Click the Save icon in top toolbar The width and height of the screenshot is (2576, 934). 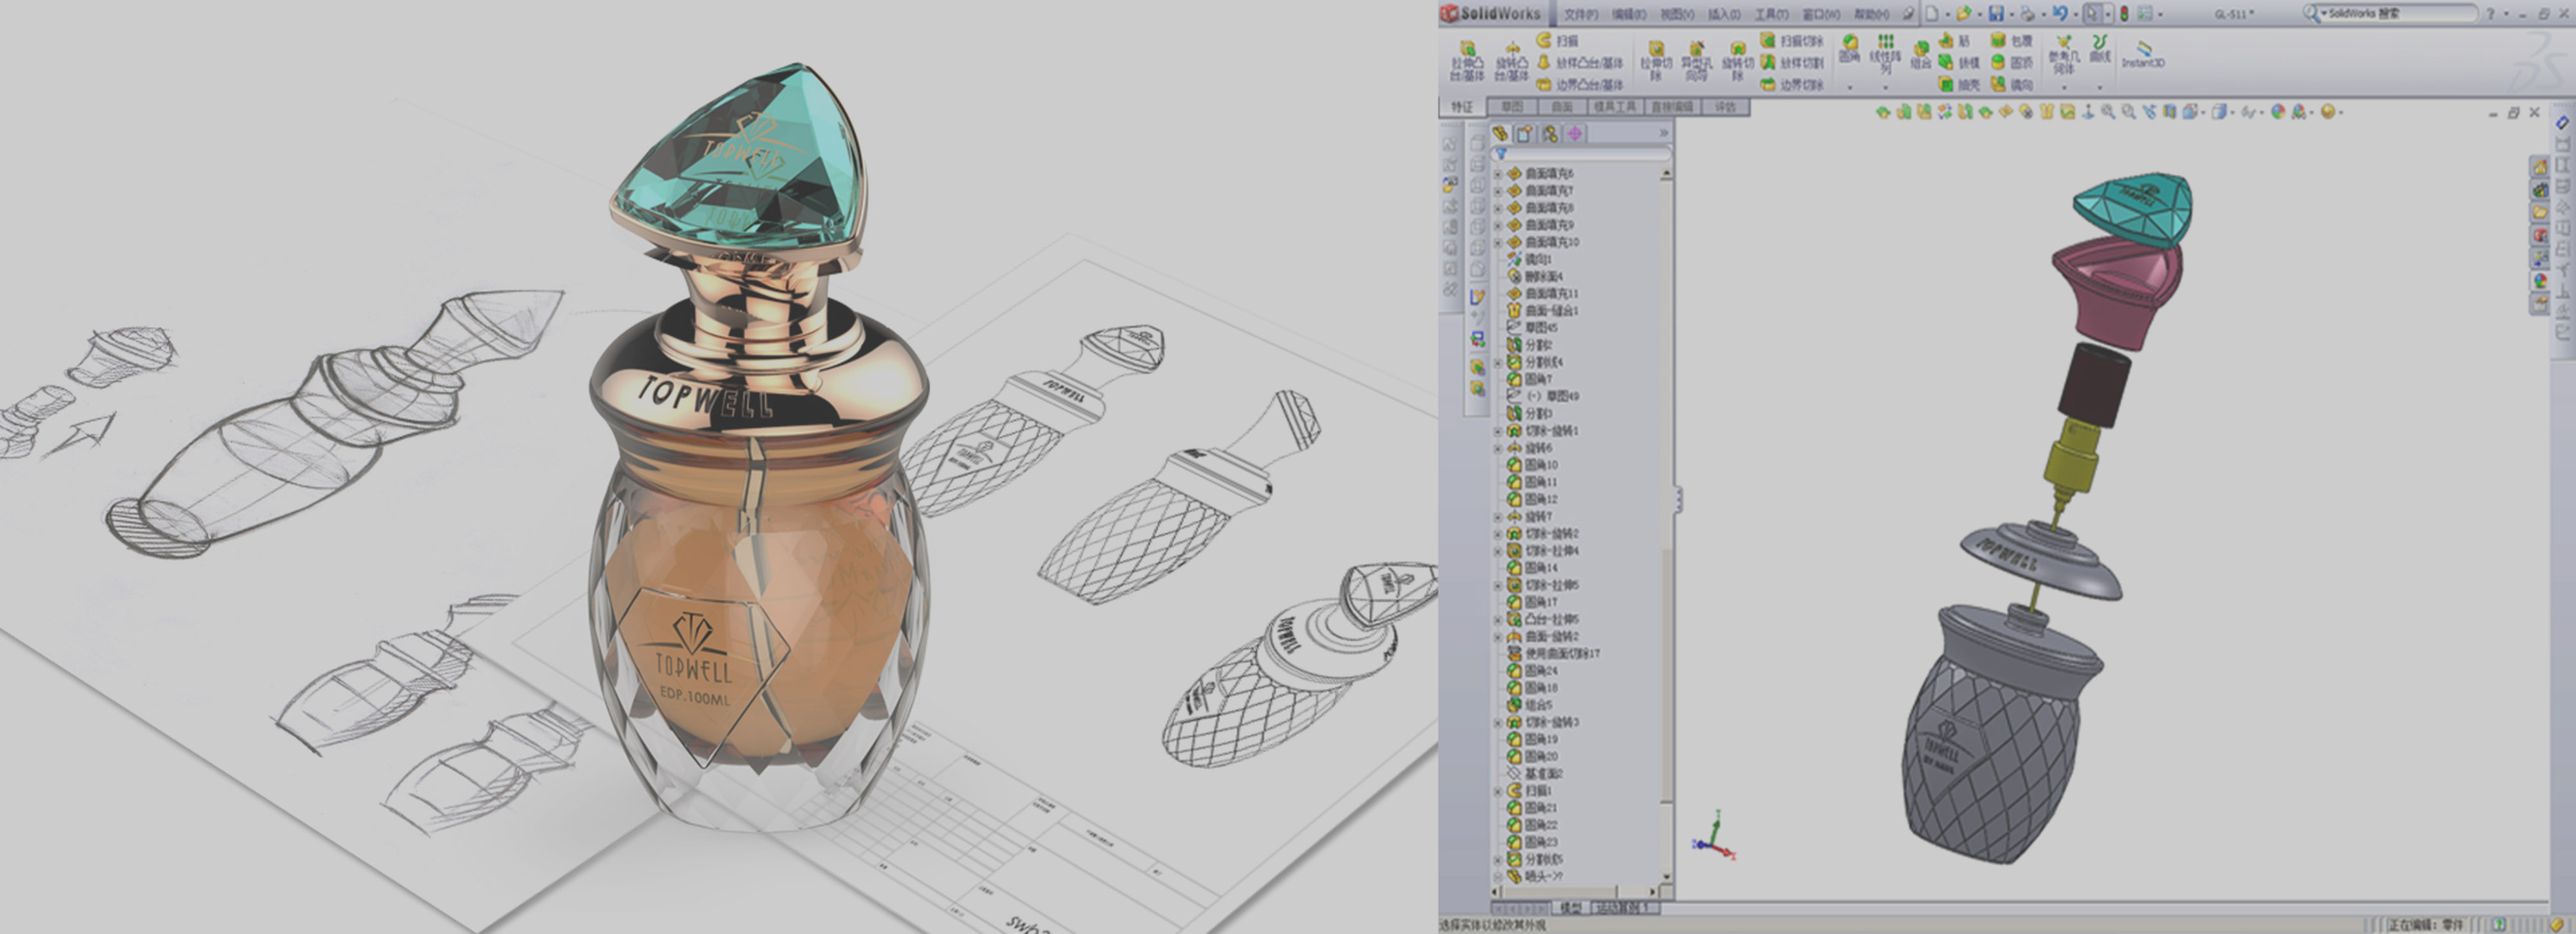pyautogui.click(x=1996, y=13)
